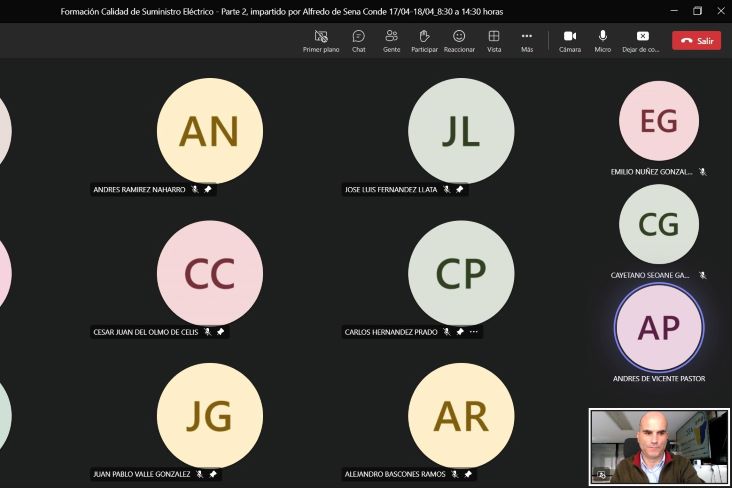Click the background effects icon on self-view
This screenshot has height=488, width=732.
601,475
